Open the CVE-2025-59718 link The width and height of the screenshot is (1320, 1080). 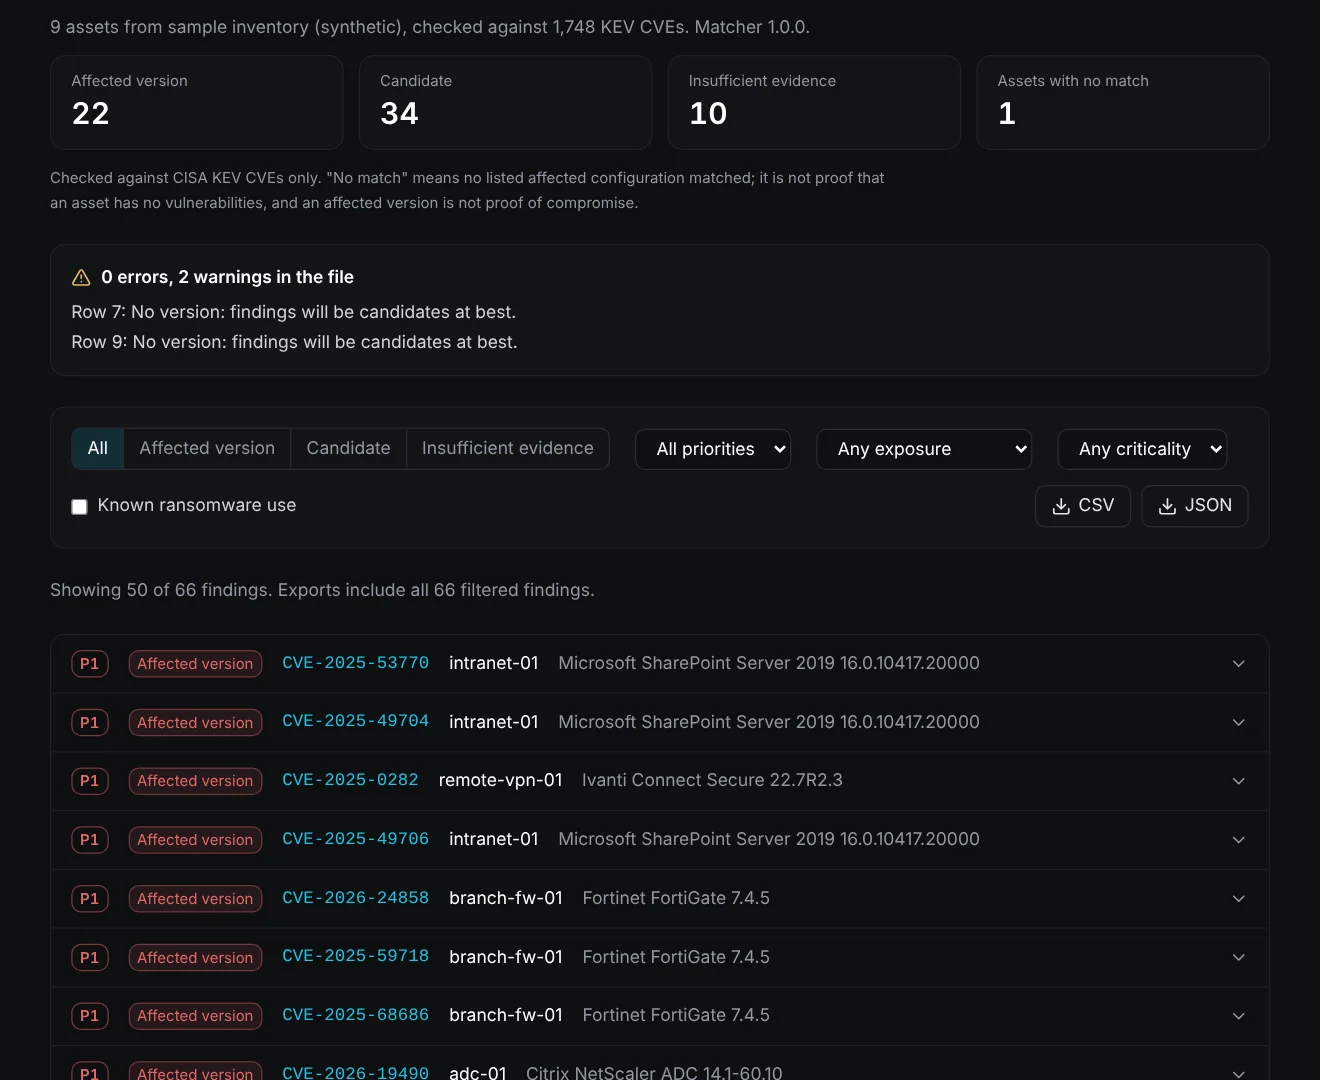point(355,957)
